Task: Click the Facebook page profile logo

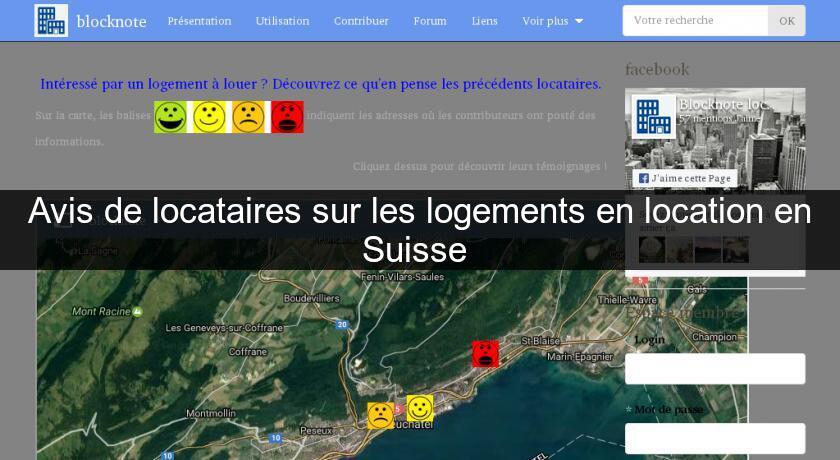Action: click(654, 117)
